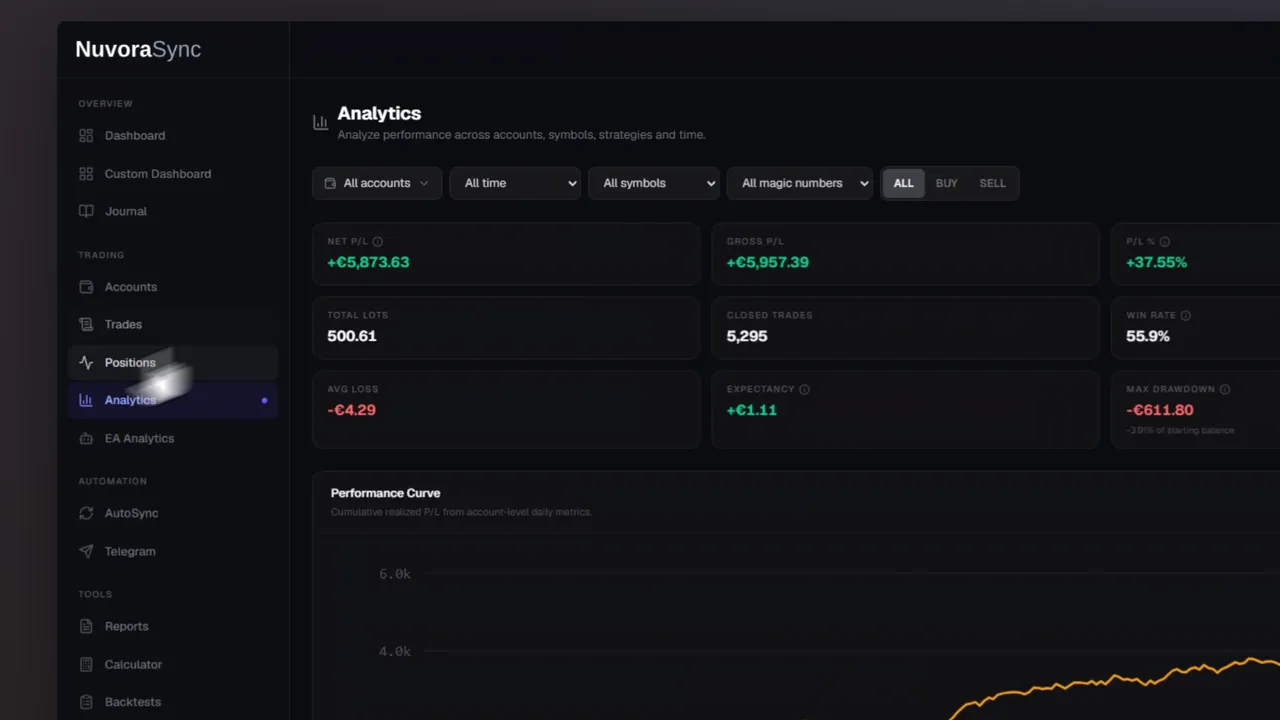Click the Telegram paper plane icon
The height and width of the screenshot is (720, 1280).
click(x=86, y=551)
